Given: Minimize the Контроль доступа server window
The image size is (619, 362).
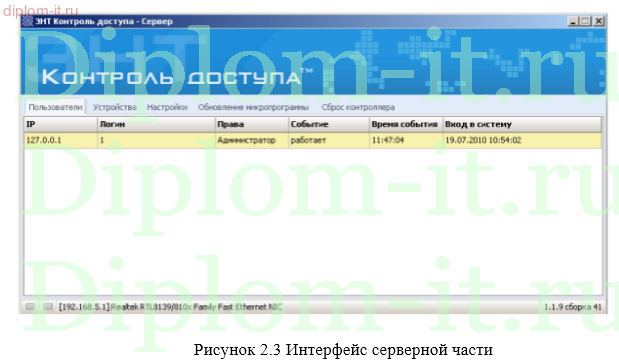Looking at the screenshot, I should [573, 21].
